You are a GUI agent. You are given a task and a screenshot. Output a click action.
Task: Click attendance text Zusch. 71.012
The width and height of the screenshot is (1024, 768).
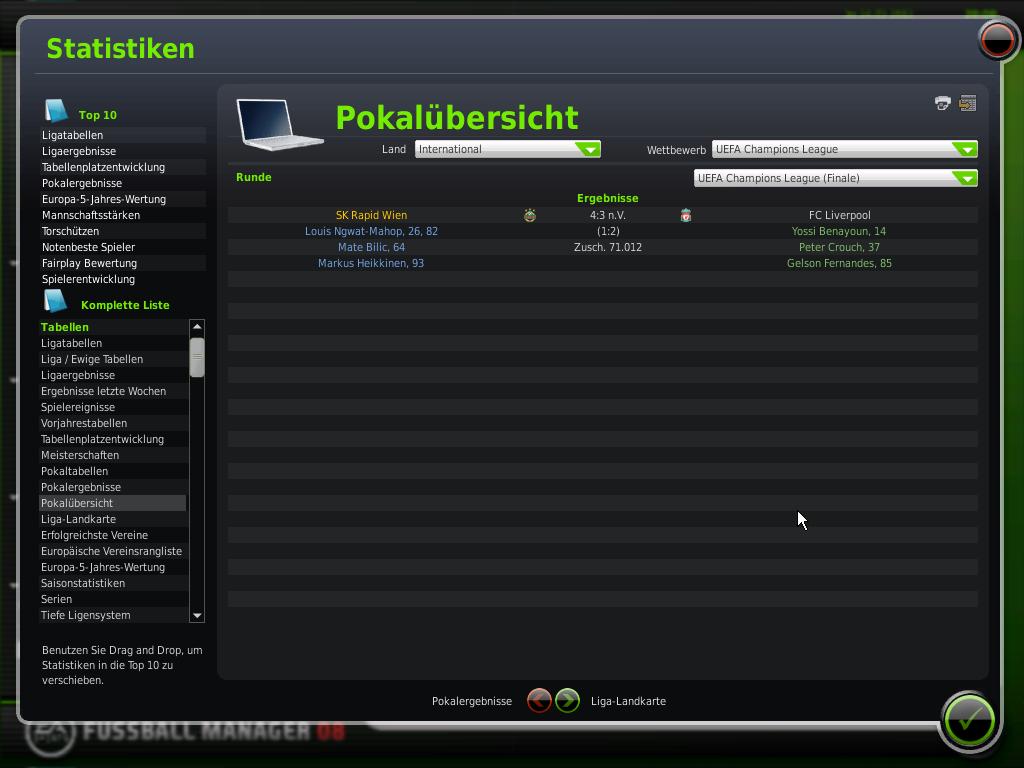click(x=607, y=247)
